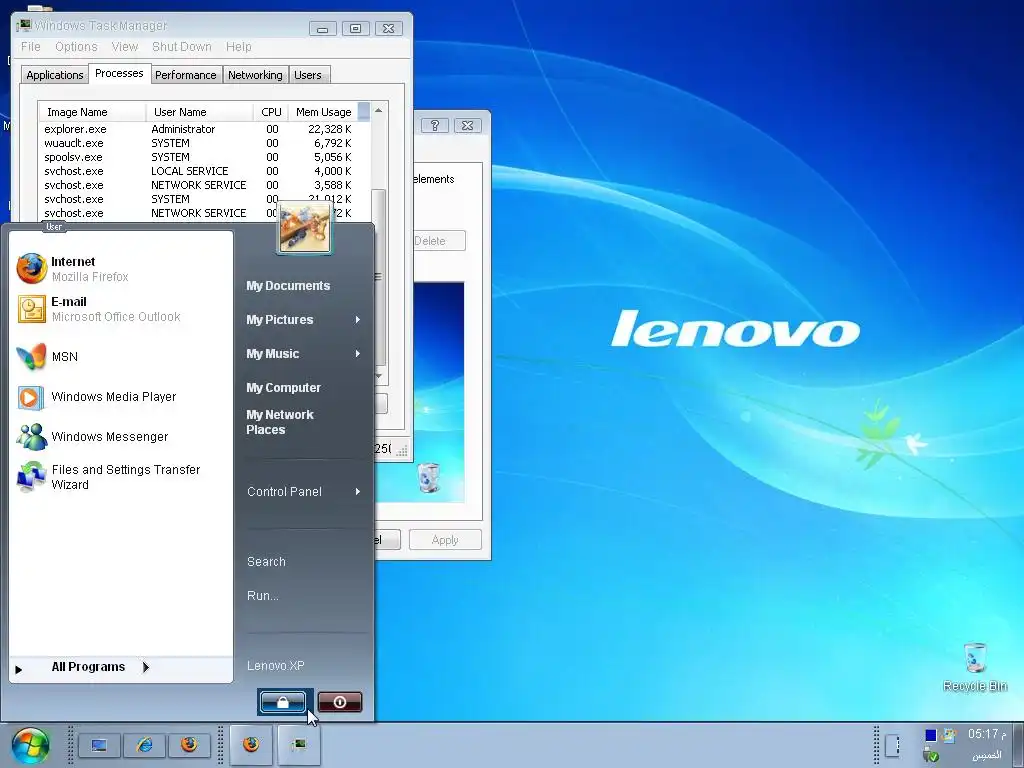Sort by Mem Usage column header
This screenshot has width=1024, height=768.
(x=323, y=112)
